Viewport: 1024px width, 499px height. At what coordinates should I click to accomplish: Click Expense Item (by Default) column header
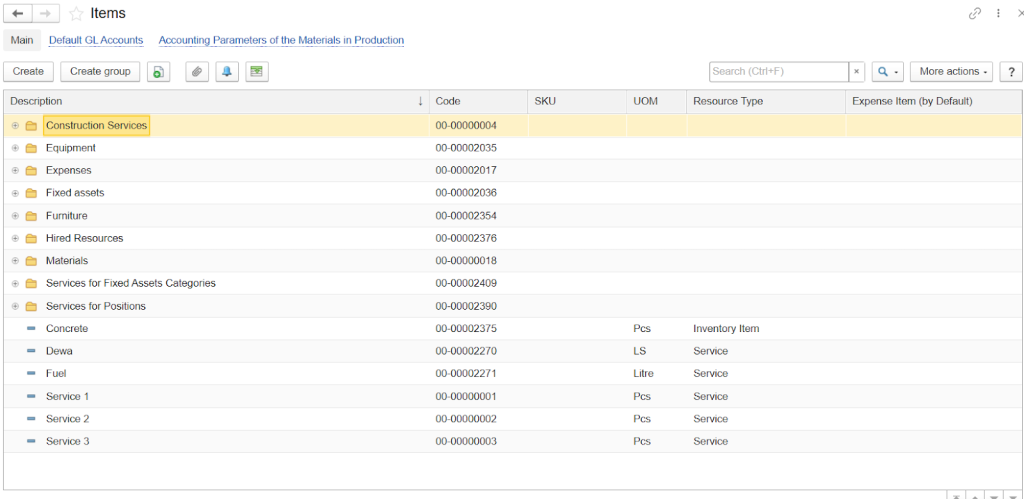click(934, 101)
